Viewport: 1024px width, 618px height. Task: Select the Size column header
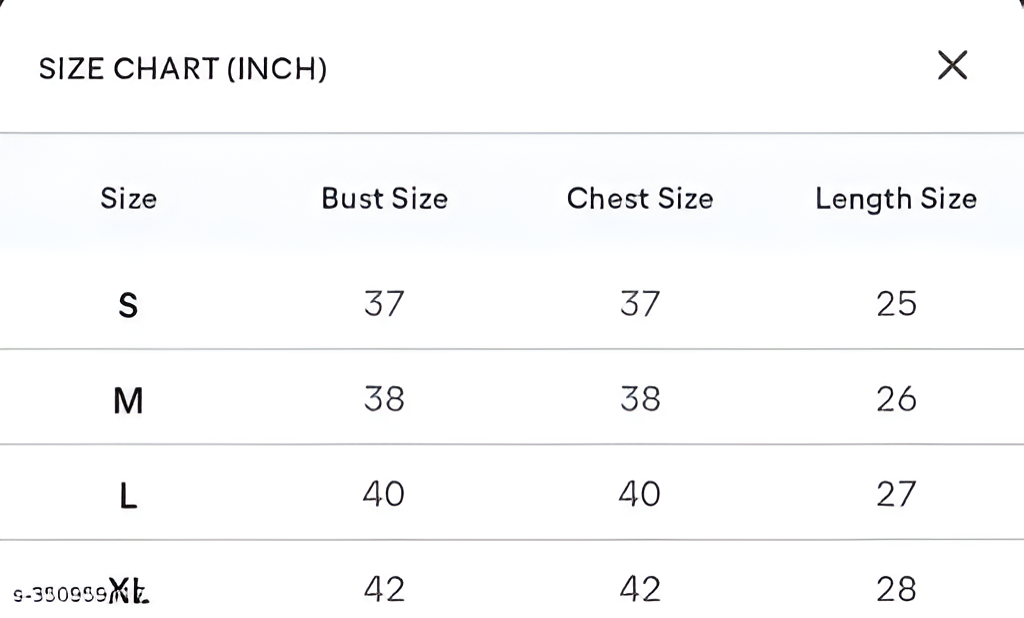pyautogui.click(x=128, y=198)
